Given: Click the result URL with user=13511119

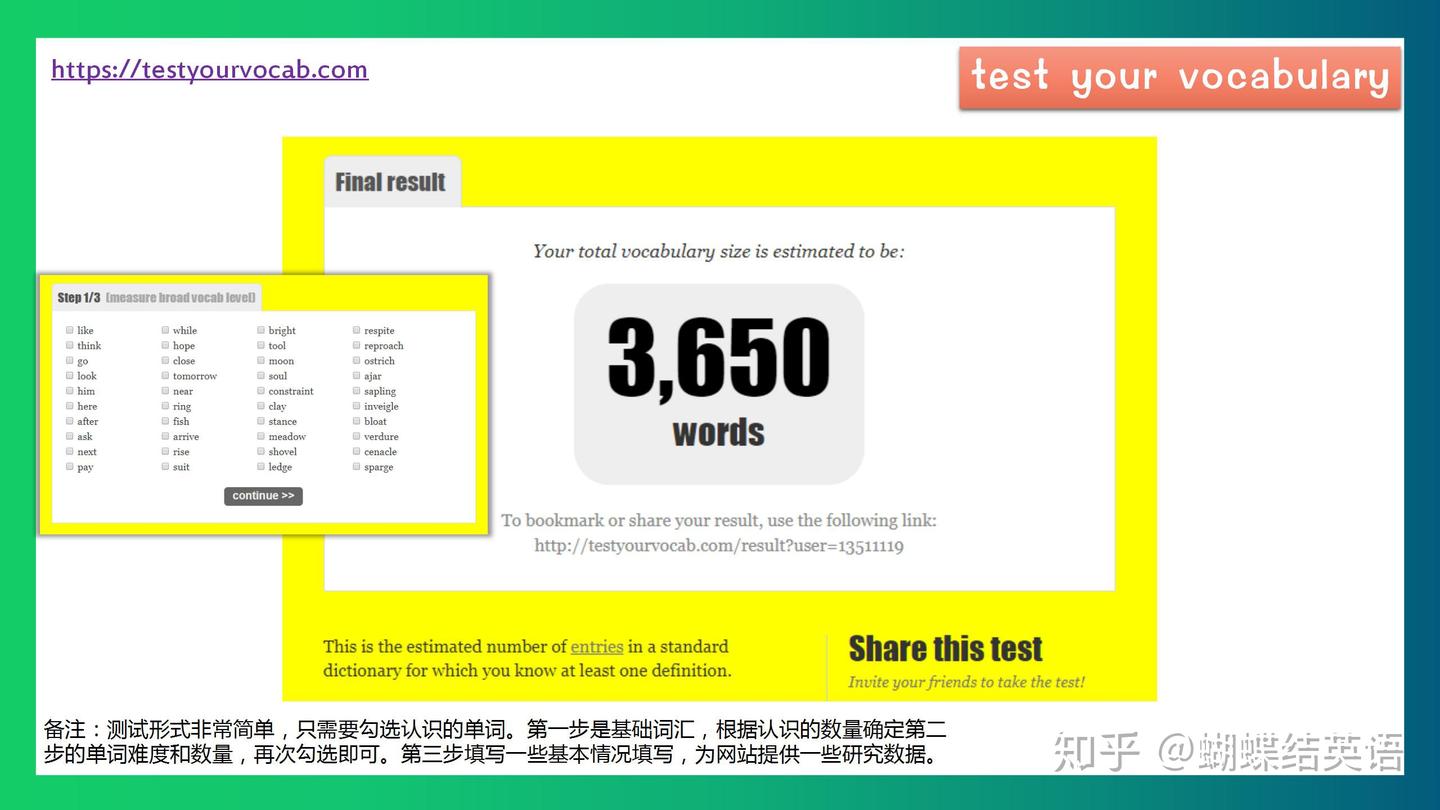Looking at the screenshot, I should click(719, 546).
